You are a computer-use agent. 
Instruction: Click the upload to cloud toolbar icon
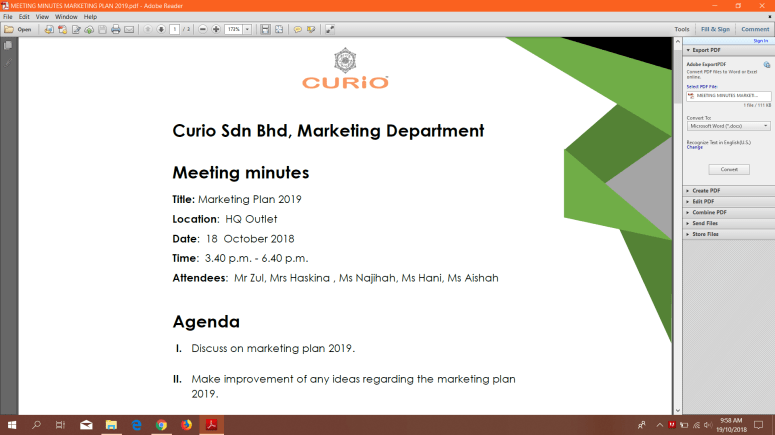pyautogui.click(x=89, y=30)
